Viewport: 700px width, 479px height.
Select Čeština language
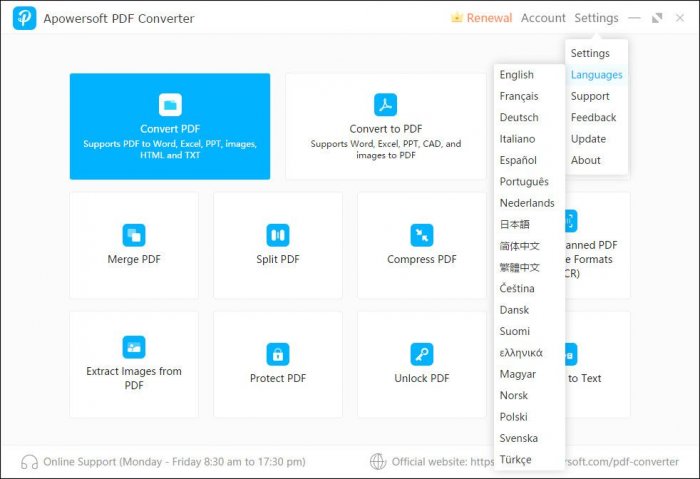529,288
